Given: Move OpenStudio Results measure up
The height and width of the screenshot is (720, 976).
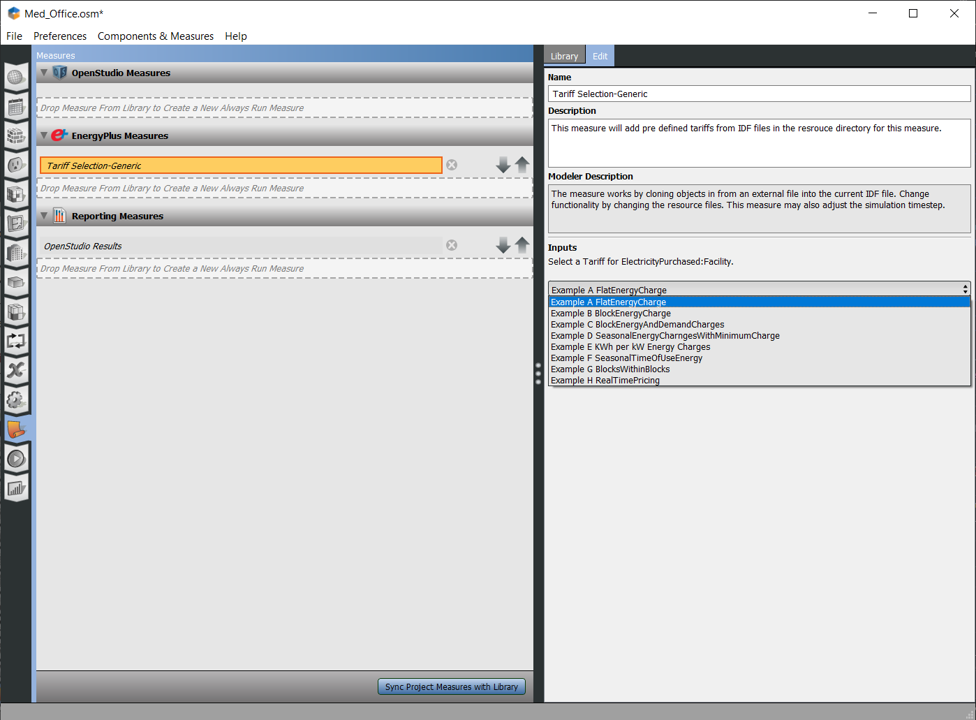Looking at the screenshot, I should point(522,245).
